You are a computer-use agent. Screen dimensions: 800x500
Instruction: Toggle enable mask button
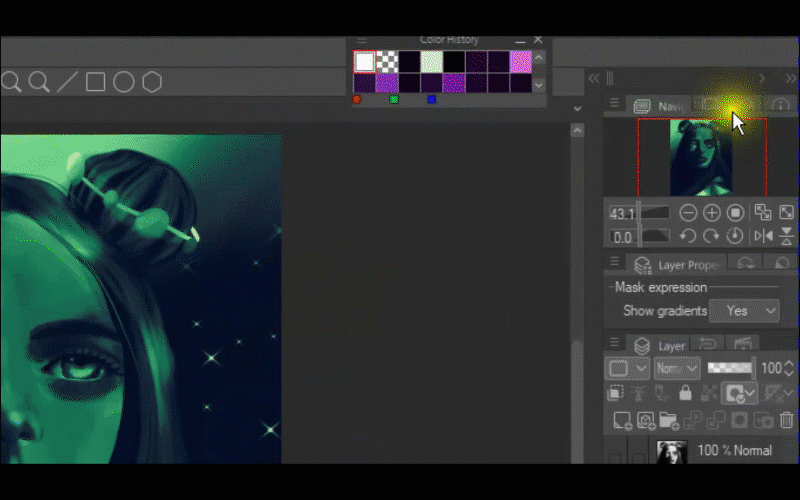735,393
